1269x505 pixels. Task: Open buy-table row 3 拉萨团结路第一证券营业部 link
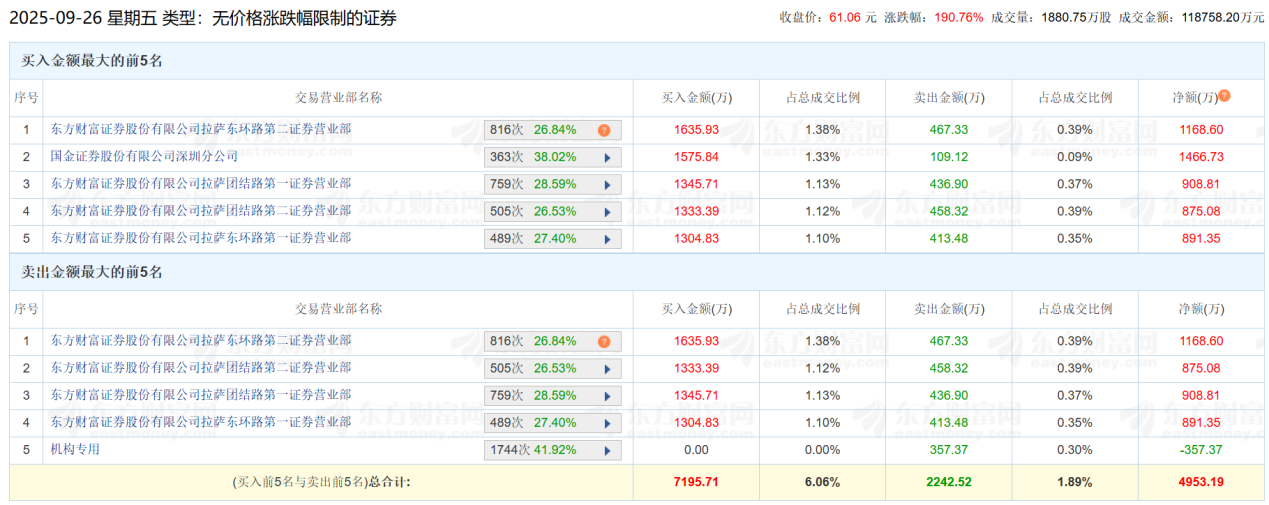coord(201,183)
